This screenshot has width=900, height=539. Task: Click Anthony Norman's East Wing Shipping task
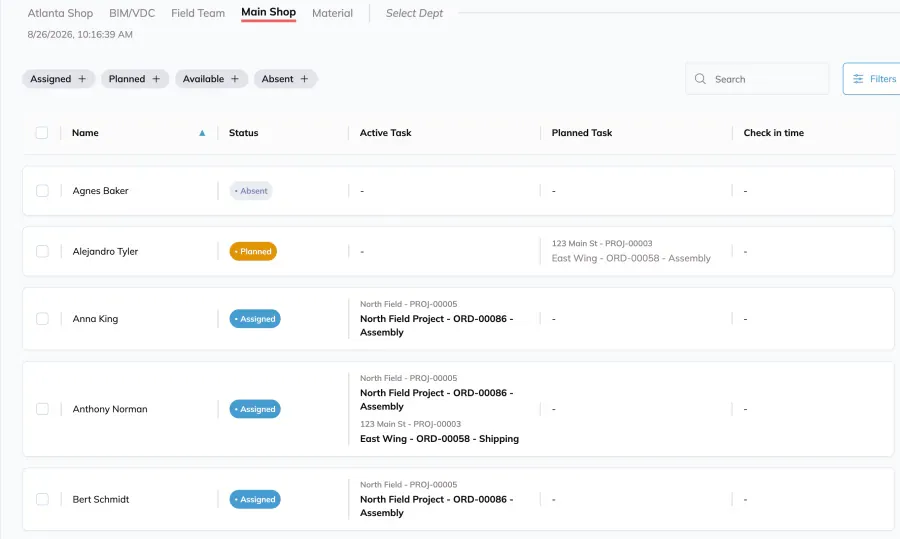[440, 439]
